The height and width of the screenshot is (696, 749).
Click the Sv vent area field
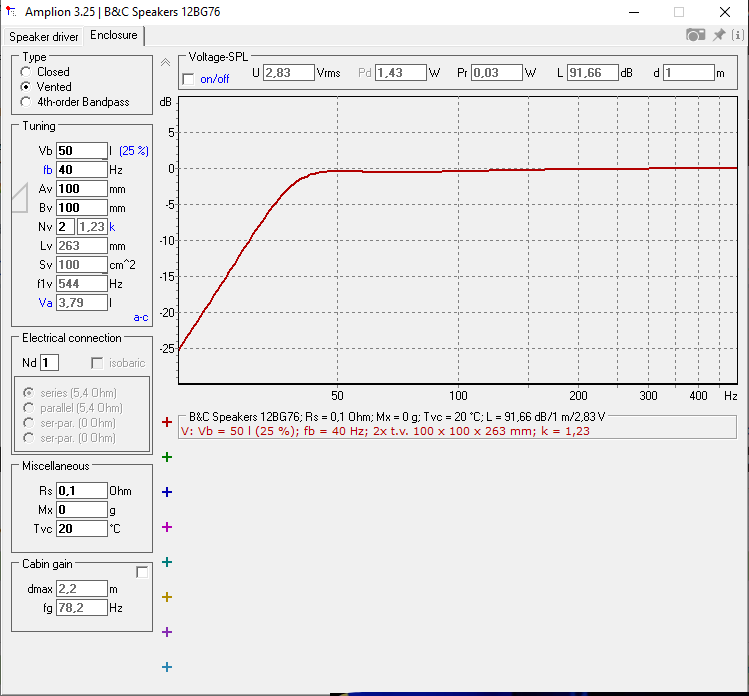[82, 265]
